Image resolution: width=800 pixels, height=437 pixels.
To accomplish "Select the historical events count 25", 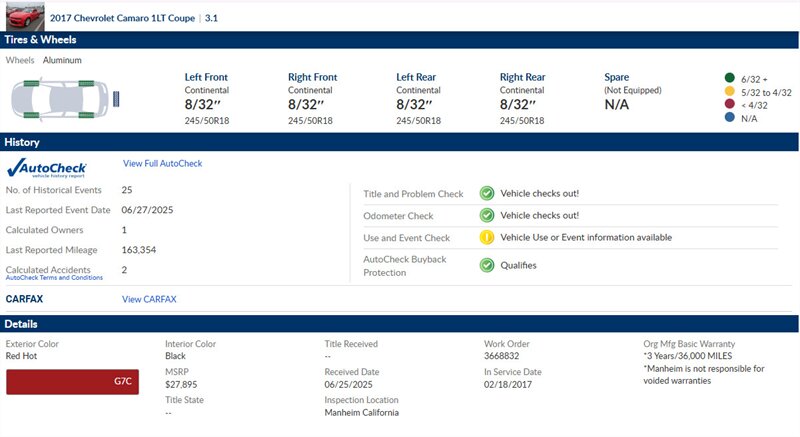I will coord(127,190).
